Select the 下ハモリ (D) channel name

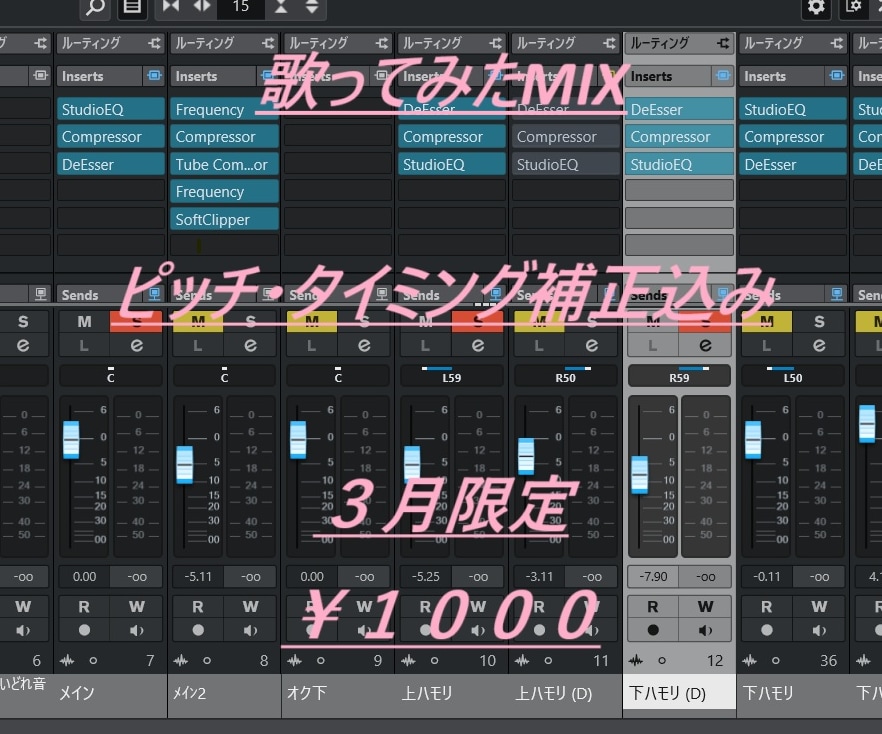(x=667, y=693)
